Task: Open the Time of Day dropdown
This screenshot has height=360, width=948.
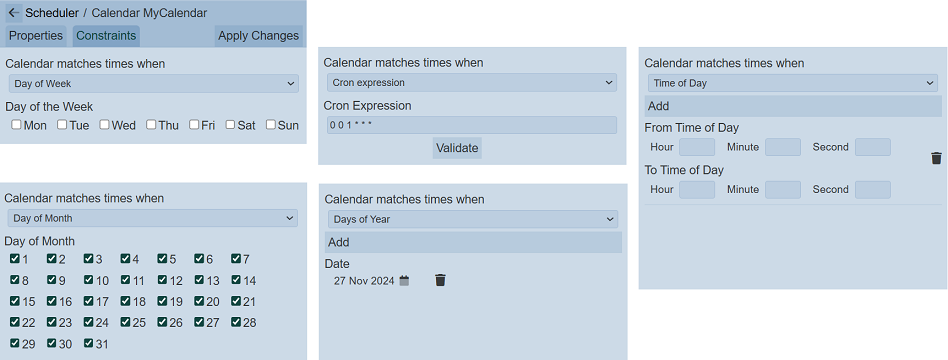Action: 793,83
